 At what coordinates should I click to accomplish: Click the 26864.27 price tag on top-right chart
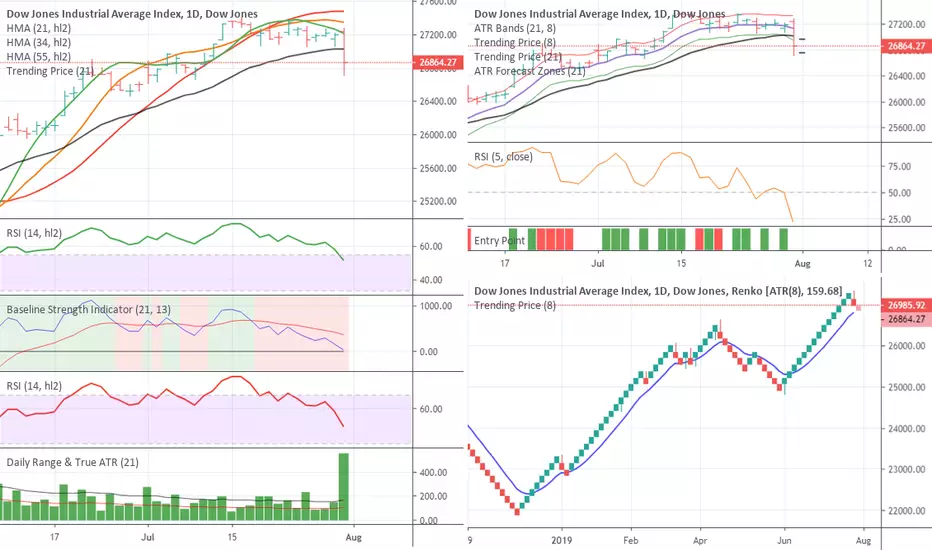click(906, 46)
